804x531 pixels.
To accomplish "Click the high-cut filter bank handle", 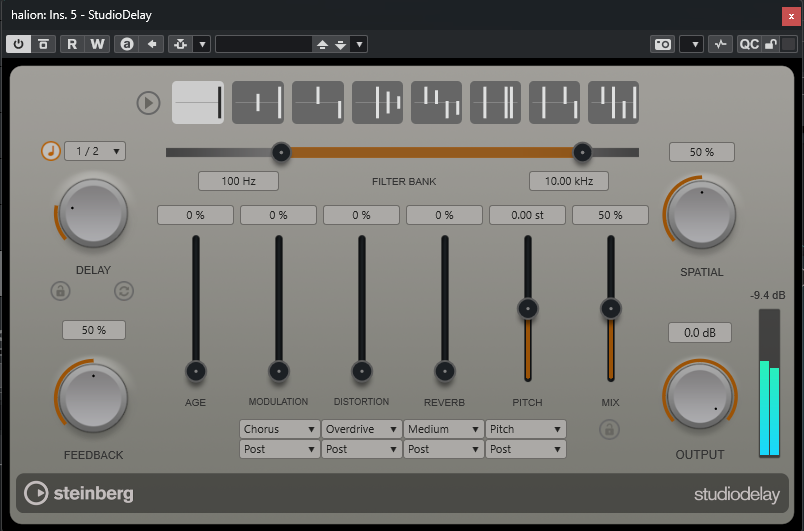I will 582,152.
